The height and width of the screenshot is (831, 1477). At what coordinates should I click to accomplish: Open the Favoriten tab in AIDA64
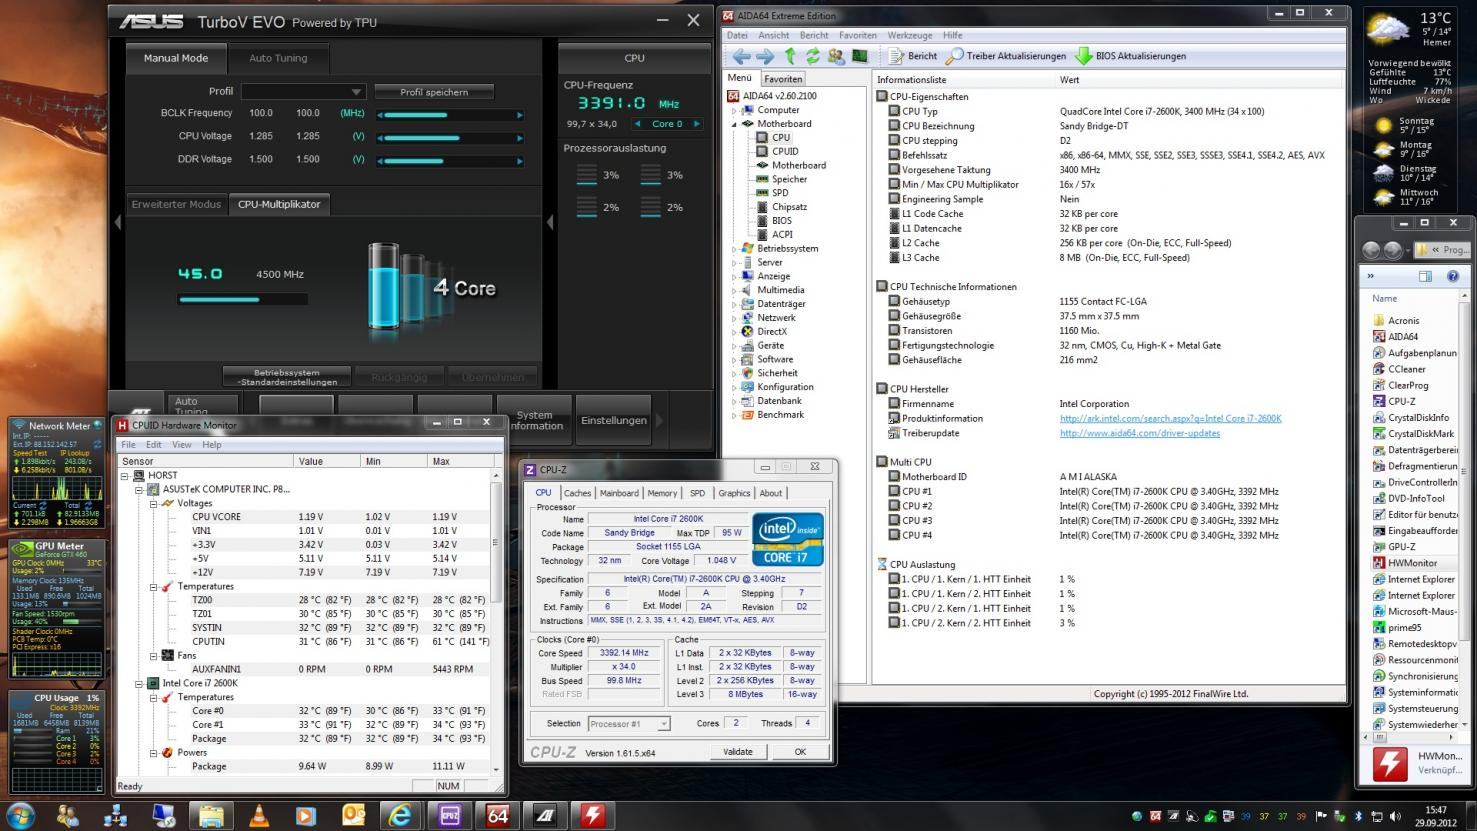pos(783,79)
